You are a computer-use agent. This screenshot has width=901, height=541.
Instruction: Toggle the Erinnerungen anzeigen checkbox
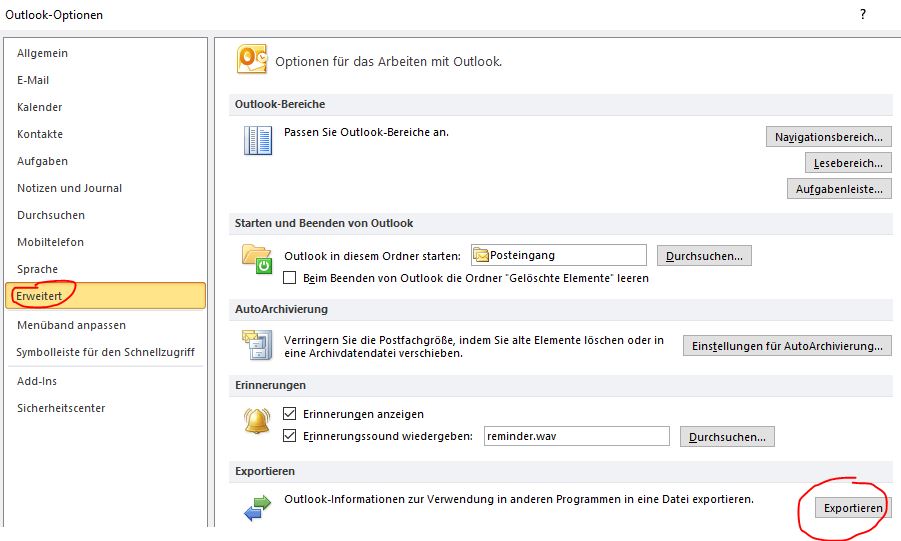click(290, 413)
